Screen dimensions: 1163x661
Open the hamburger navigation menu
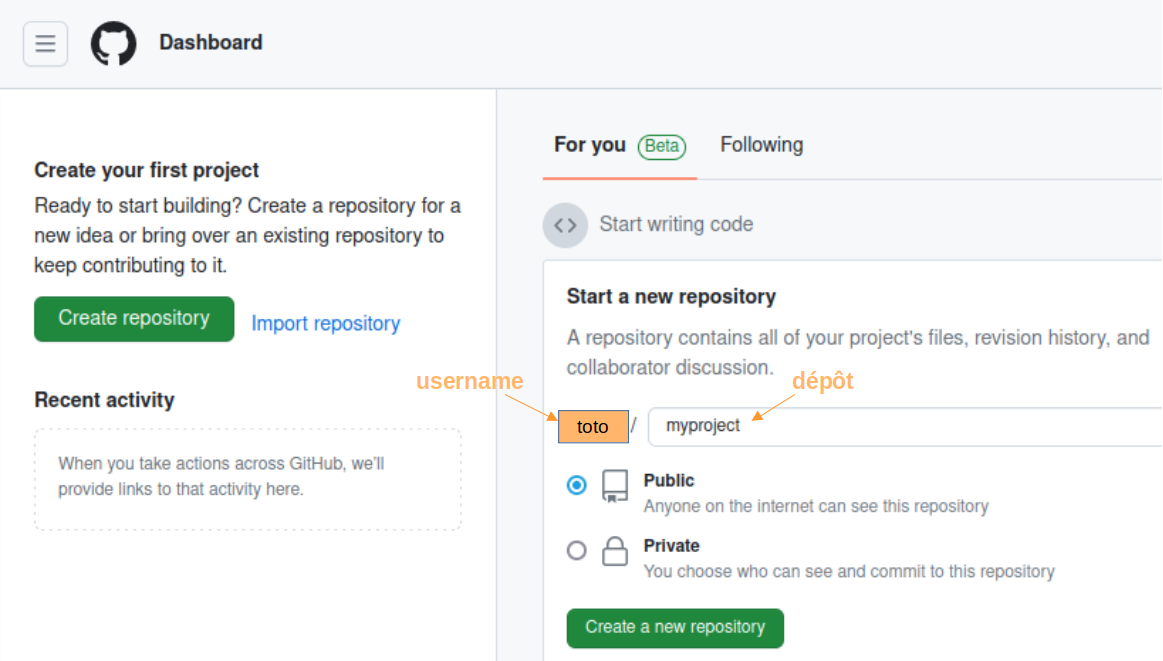click(44, 43)
